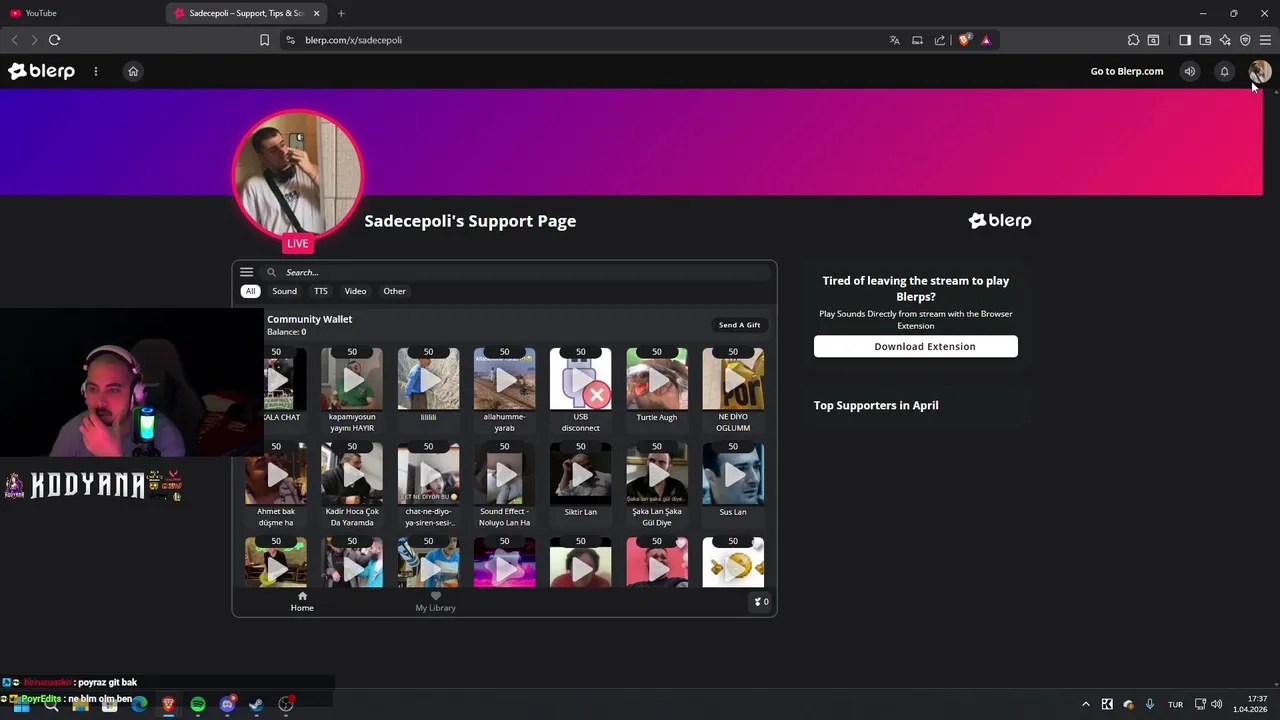
Task: Click Sadecepoli's profile picture with LIVE badge
Action: pyautogui.click(x=297, y=175)
